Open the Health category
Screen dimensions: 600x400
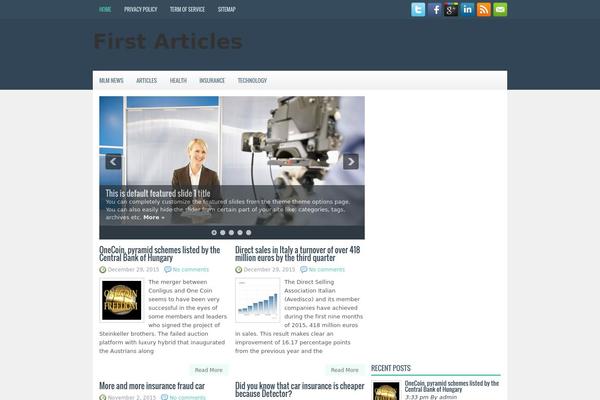[178, 80]
